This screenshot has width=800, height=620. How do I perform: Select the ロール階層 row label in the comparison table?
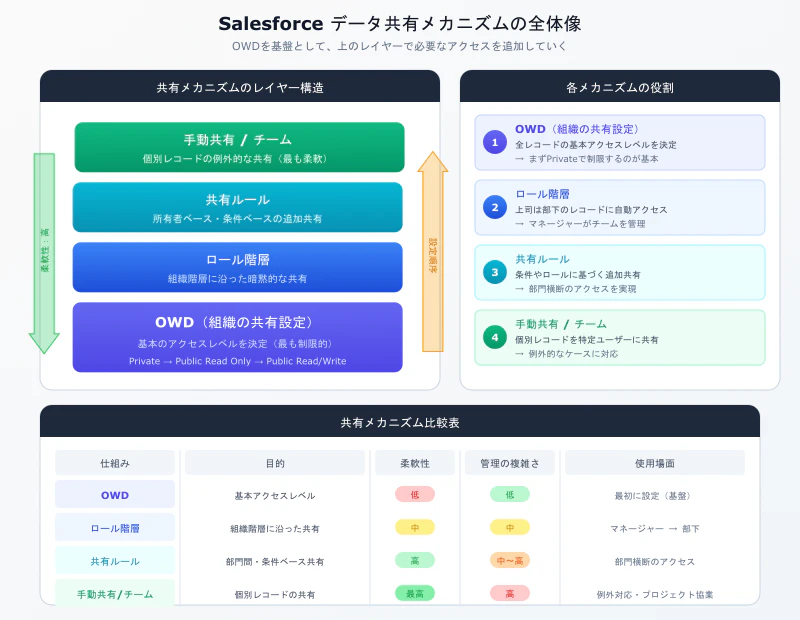[115, 528]
